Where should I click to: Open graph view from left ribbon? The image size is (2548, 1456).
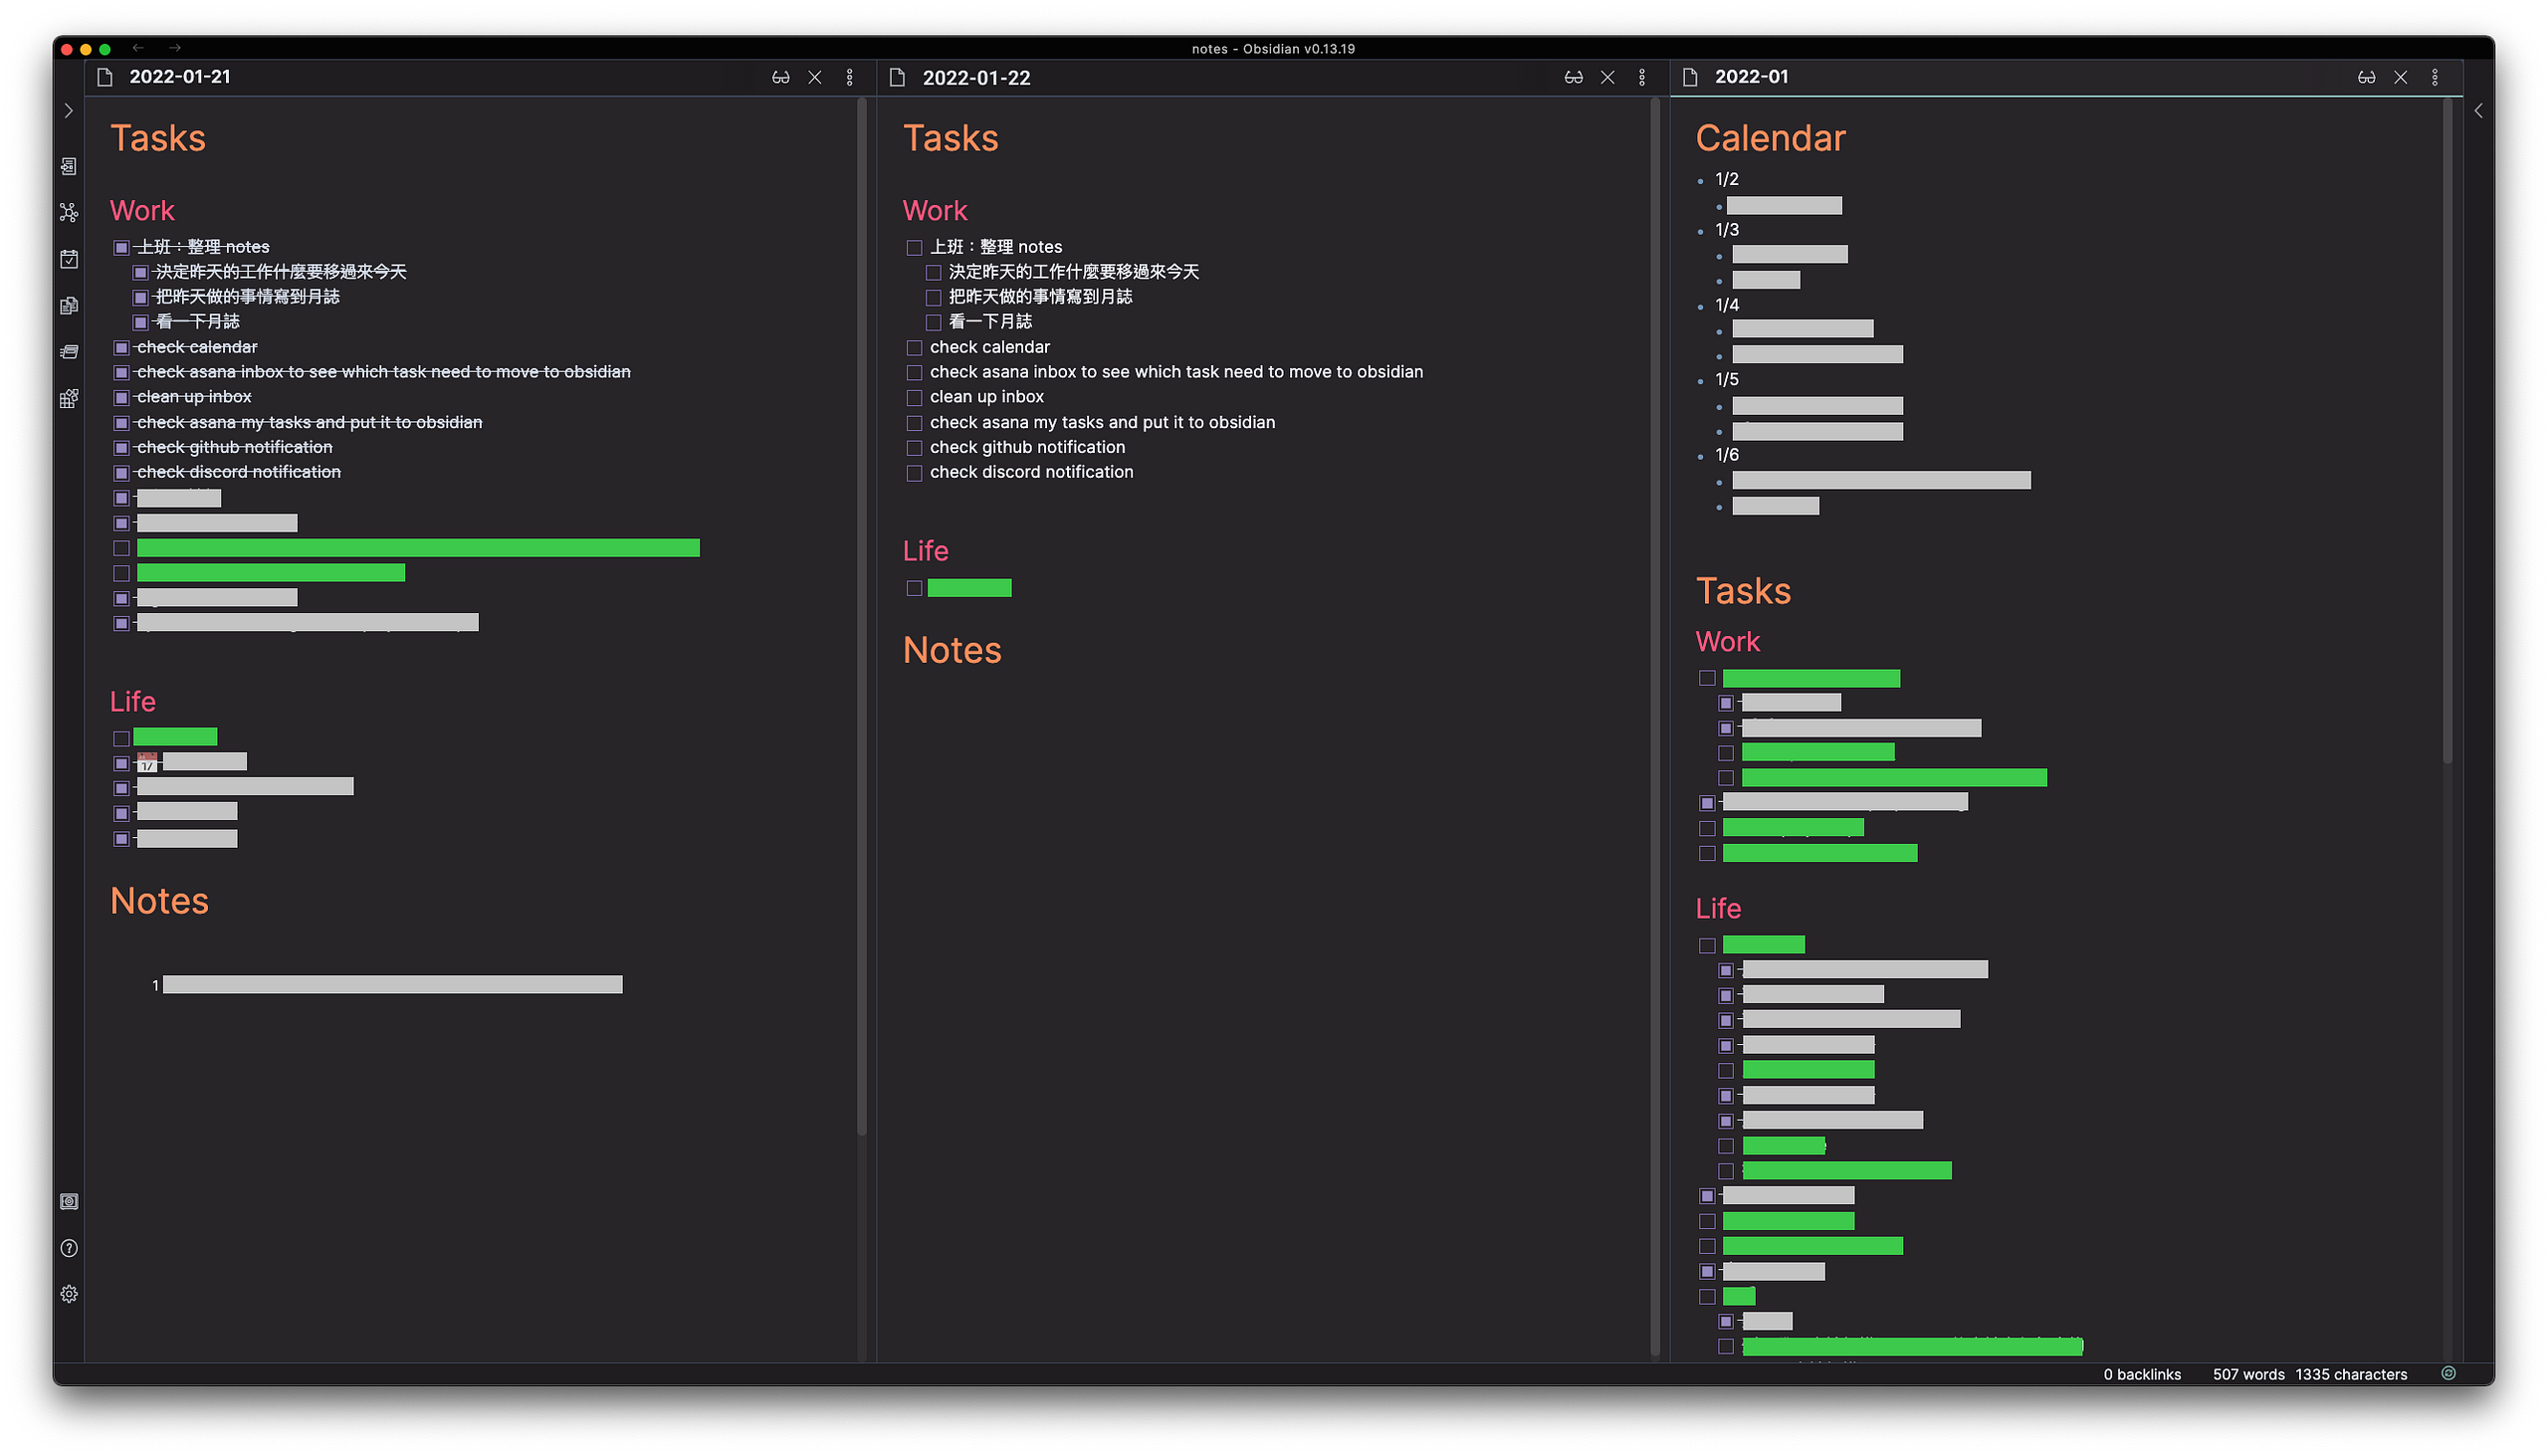coord(68,212)
